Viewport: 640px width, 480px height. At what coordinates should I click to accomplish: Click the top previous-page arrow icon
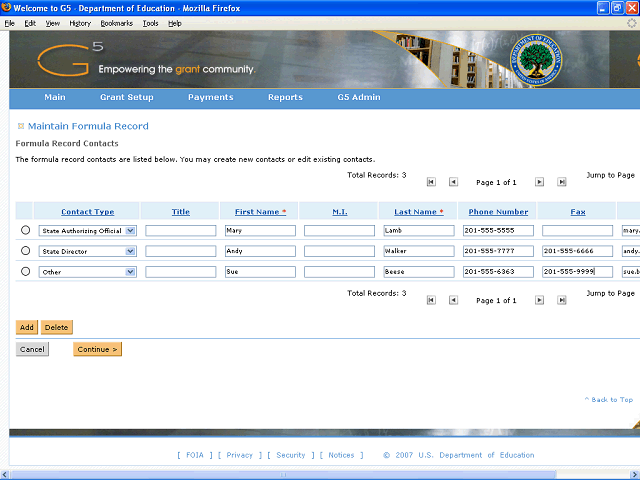point(453,182)
